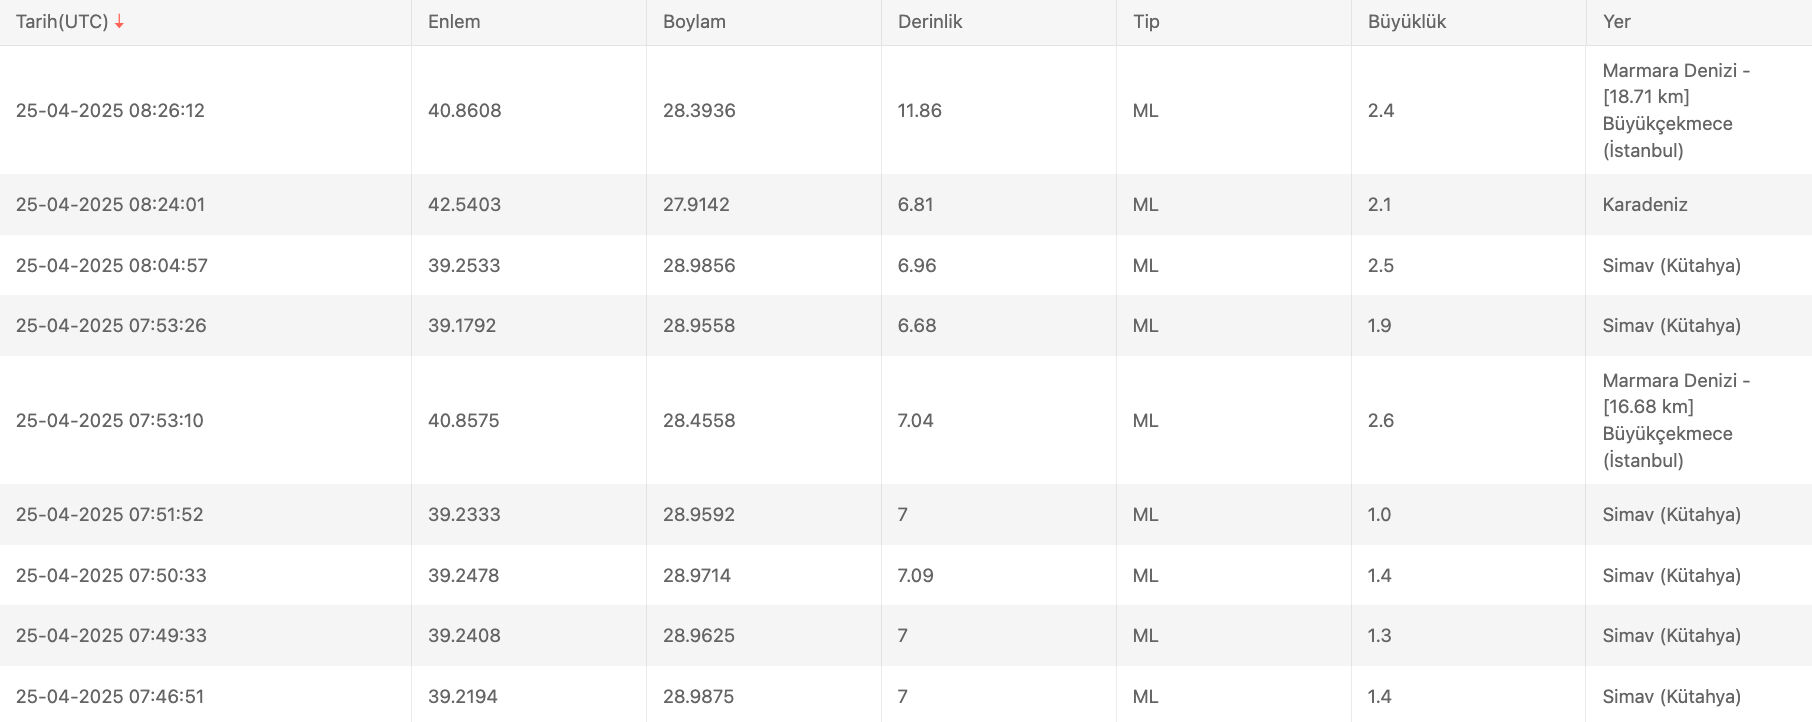Click depth value 7.09
The height and width of the screenshot is (722, 1812).
click(916, 576)
